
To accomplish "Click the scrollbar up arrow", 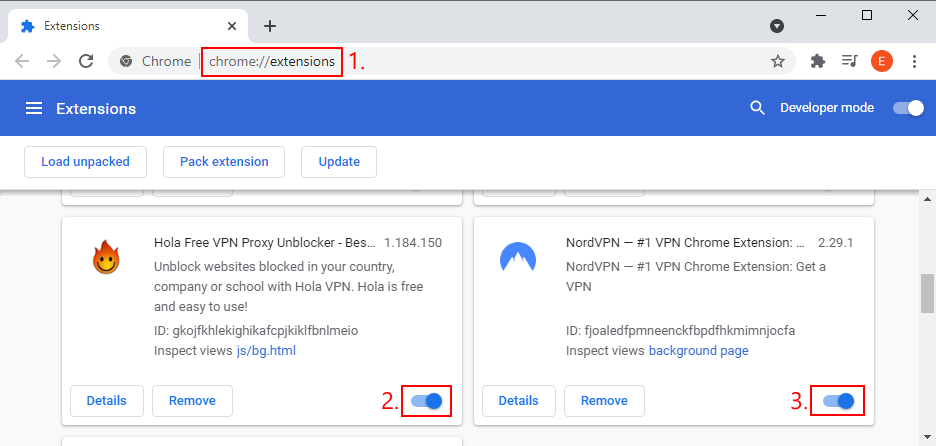I will (928, 199).
